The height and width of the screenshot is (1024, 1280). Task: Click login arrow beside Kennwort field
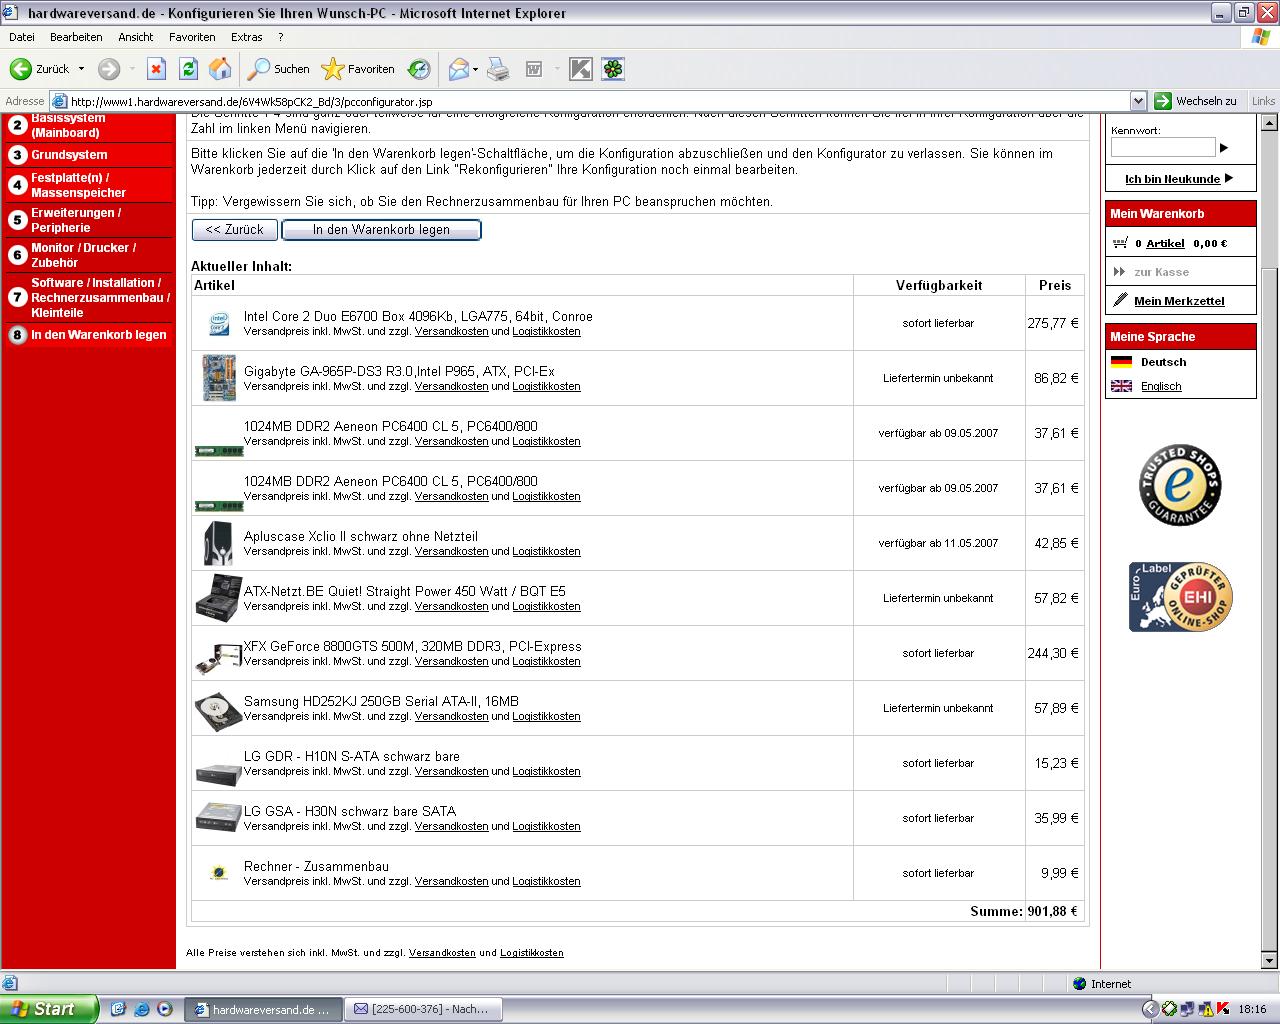tap(1224, 148)
